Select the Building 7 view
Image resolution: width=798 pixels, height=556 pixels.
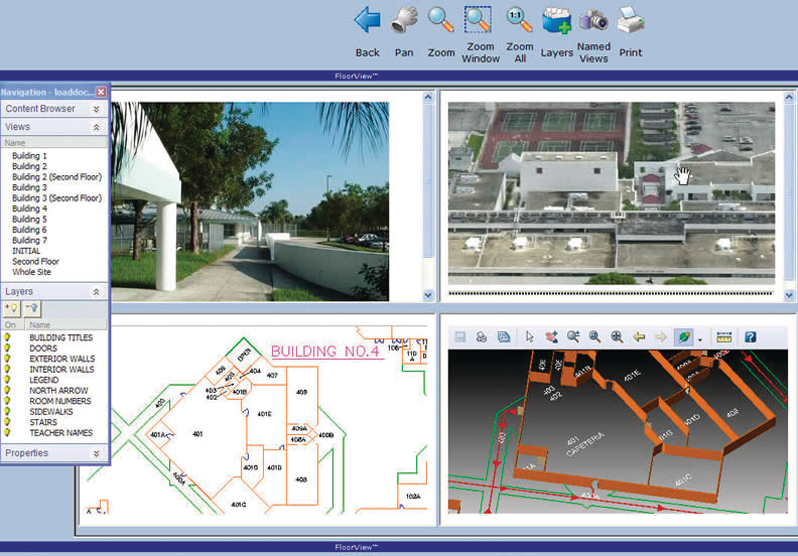[x=30, y=240]
